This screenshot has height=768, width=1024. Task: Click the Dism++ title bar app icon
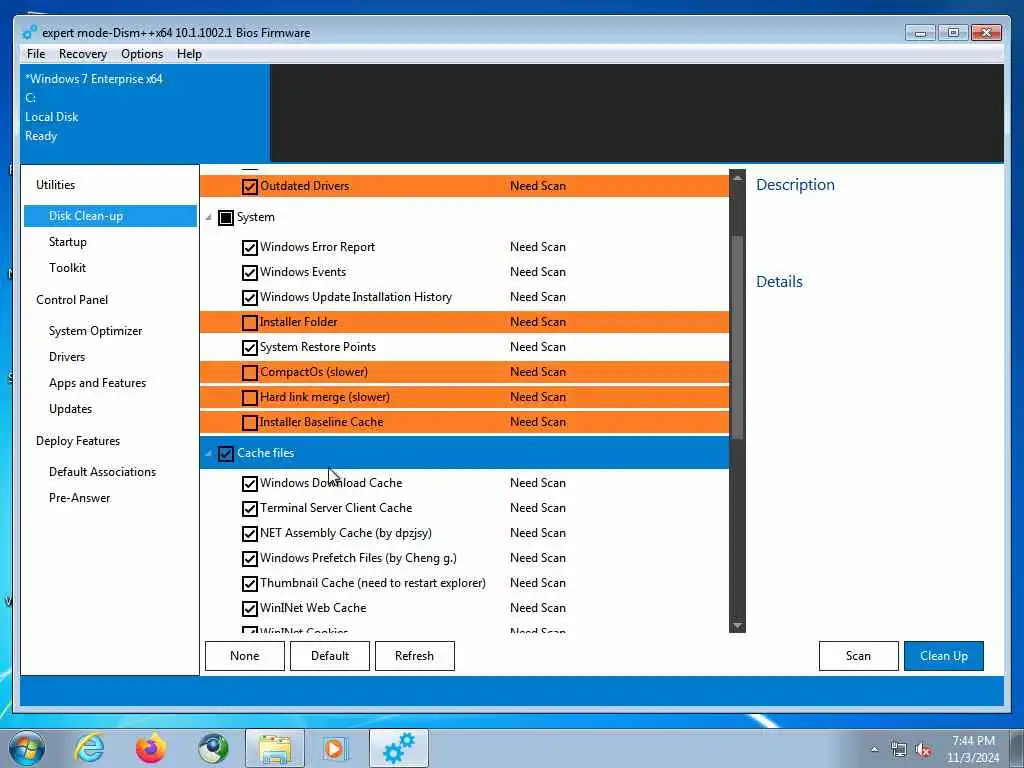(x=29, y=32)
